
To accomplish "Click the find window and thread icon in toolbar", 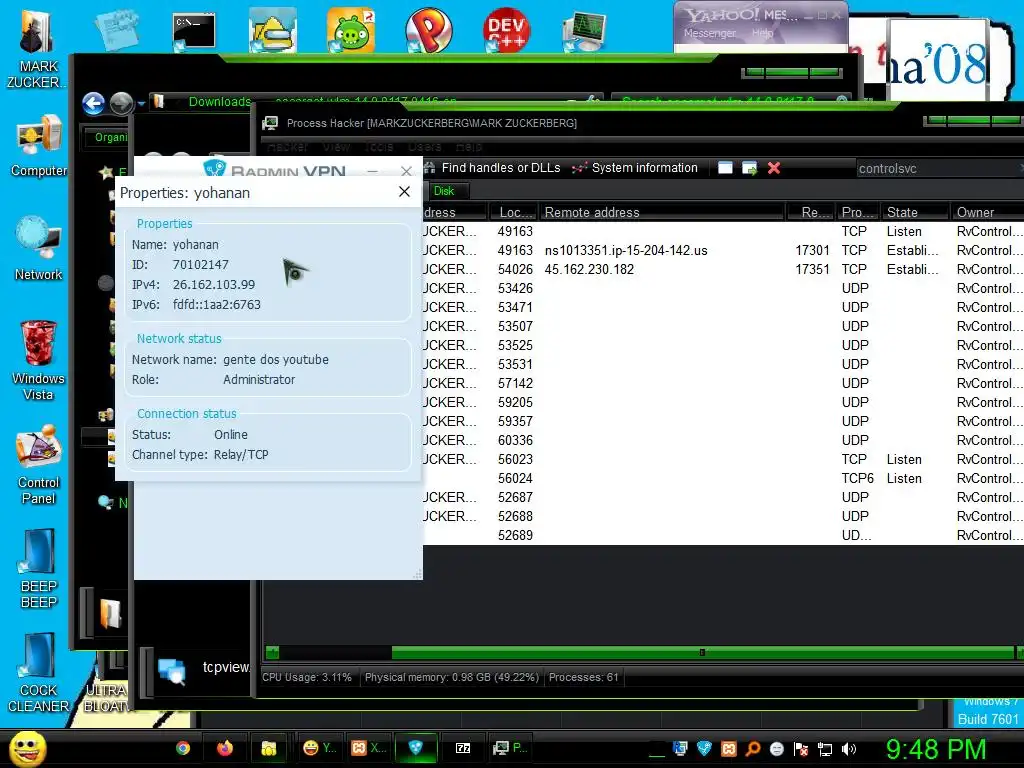I will click(749, 168).
